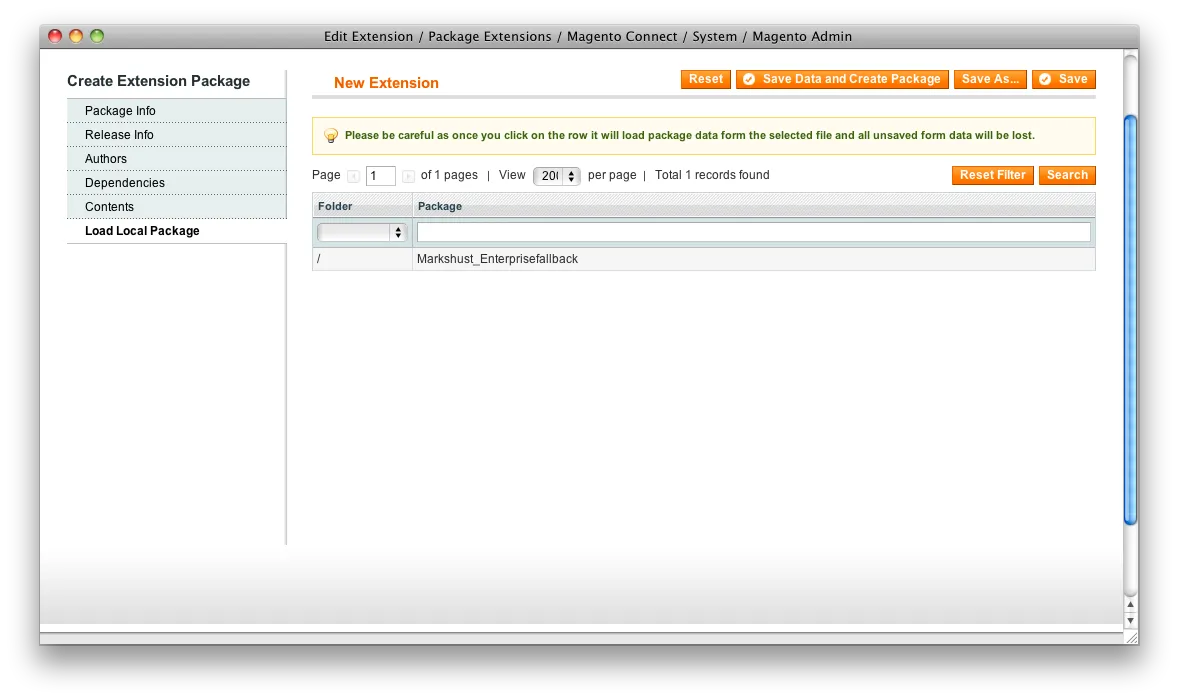Screen dimensions: 1178x699
Task: Select the Authors tab
Action: click(x=105, y=159)
